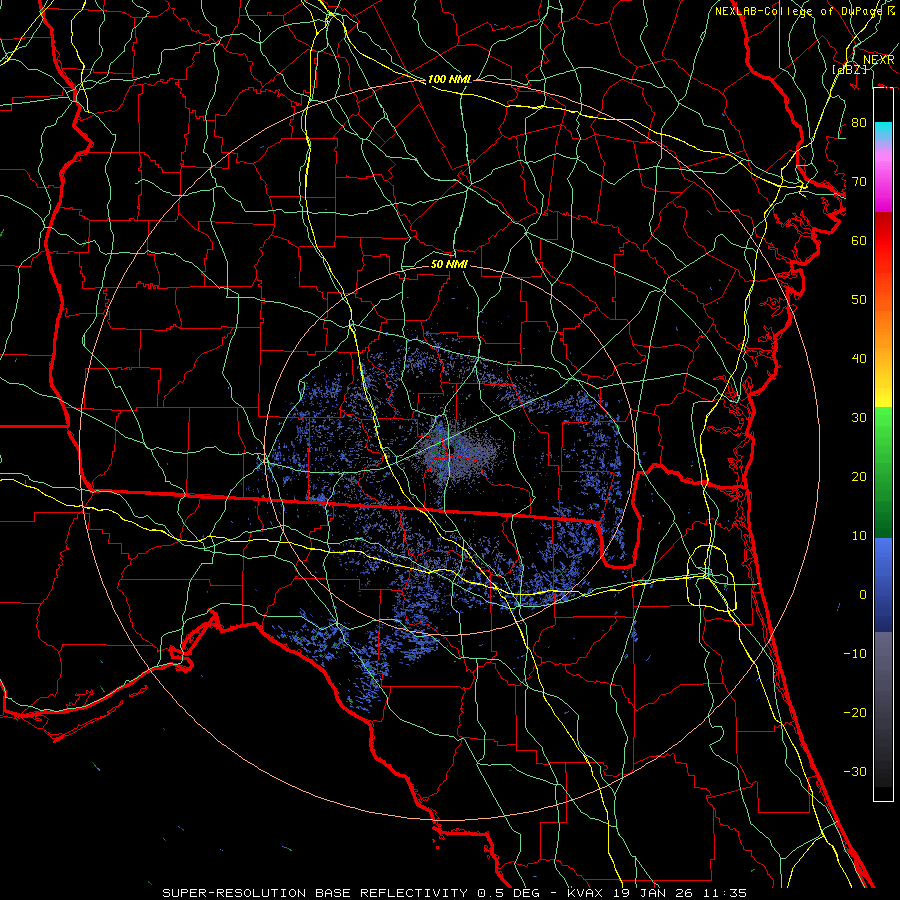Click the blue segment of the reflectivity color bar

coord(883,584)
